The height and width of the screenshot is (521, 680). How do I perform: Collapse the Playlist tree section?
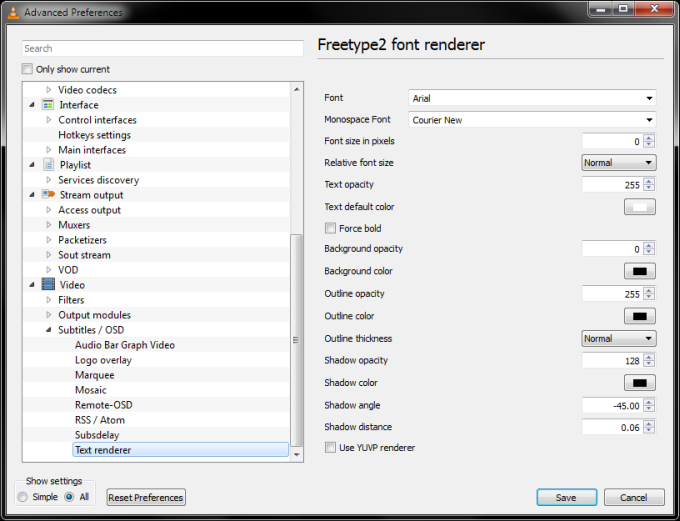32,165
